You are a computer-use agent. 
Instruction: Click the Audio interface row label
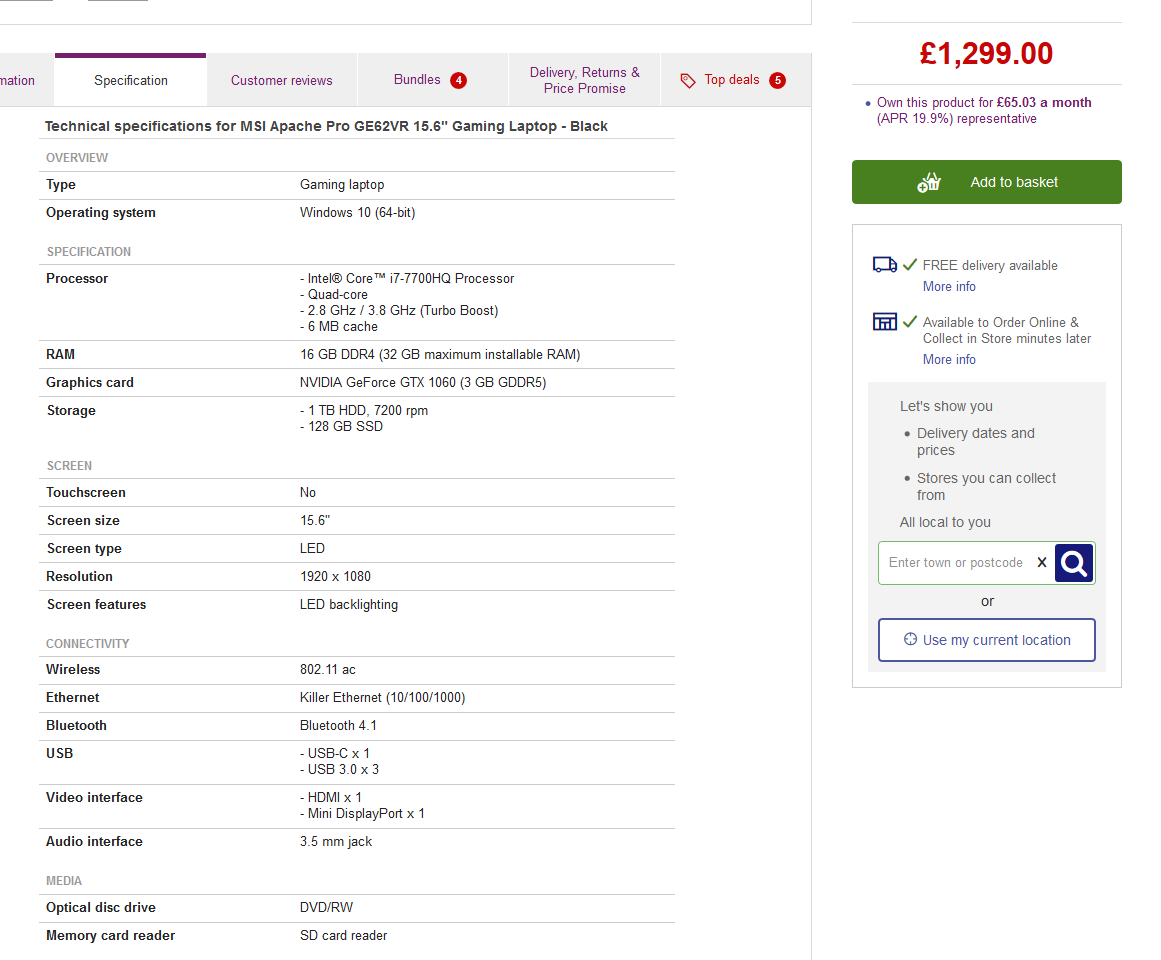[x=94, y=842]
